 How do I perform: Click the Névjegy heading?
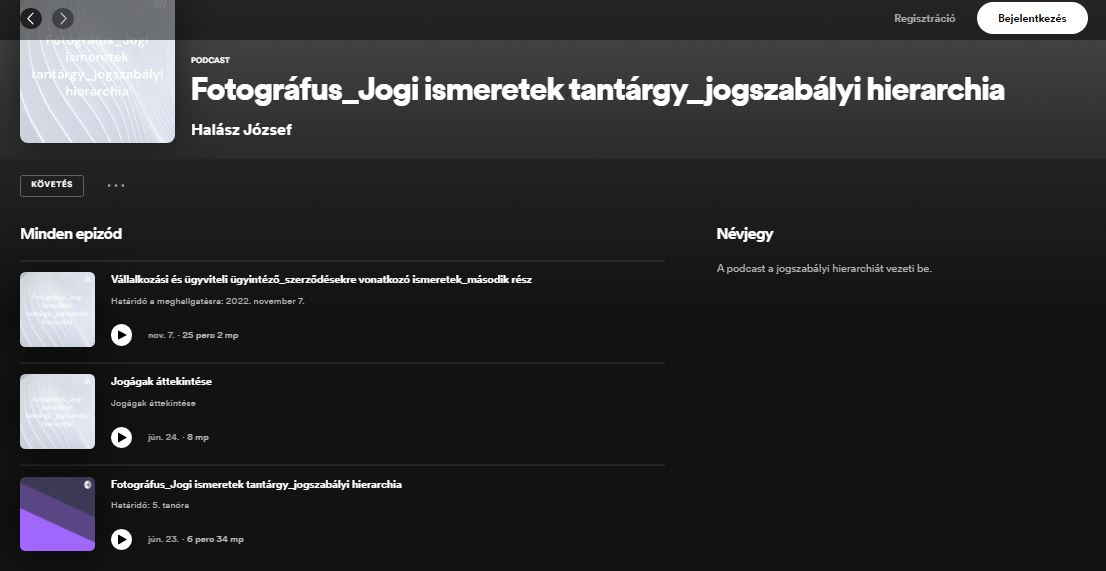click(x=745, y=234)
